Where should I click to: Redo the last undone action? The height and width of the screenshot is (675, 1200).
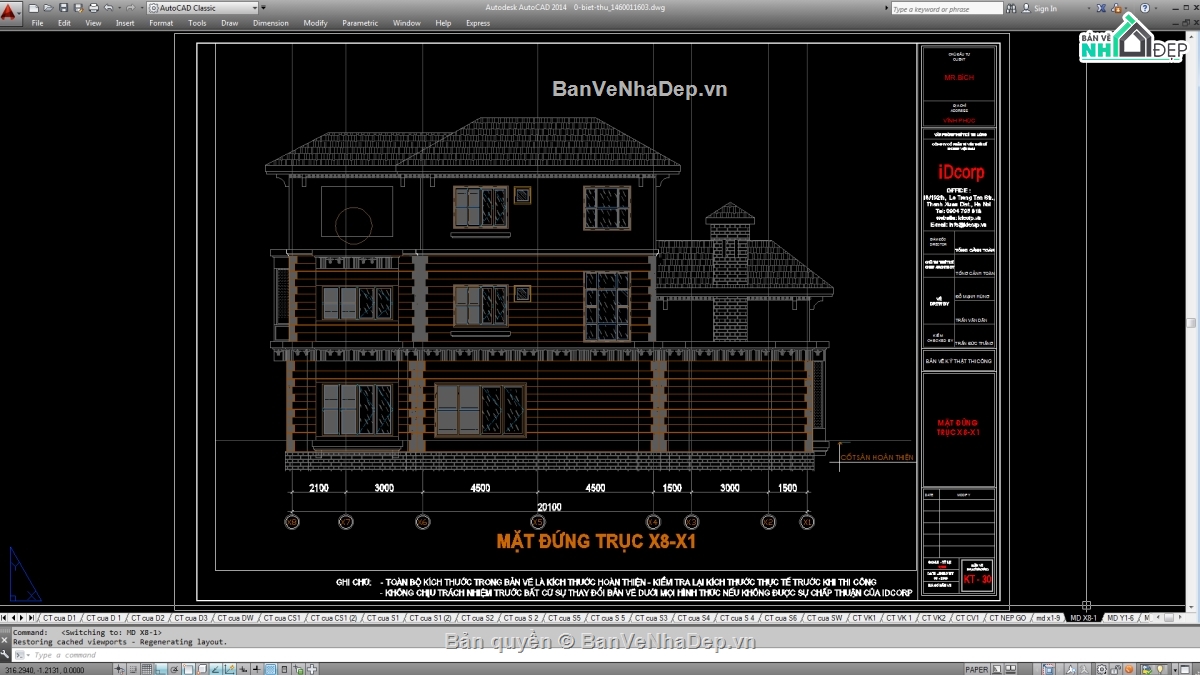coord(130,8)
